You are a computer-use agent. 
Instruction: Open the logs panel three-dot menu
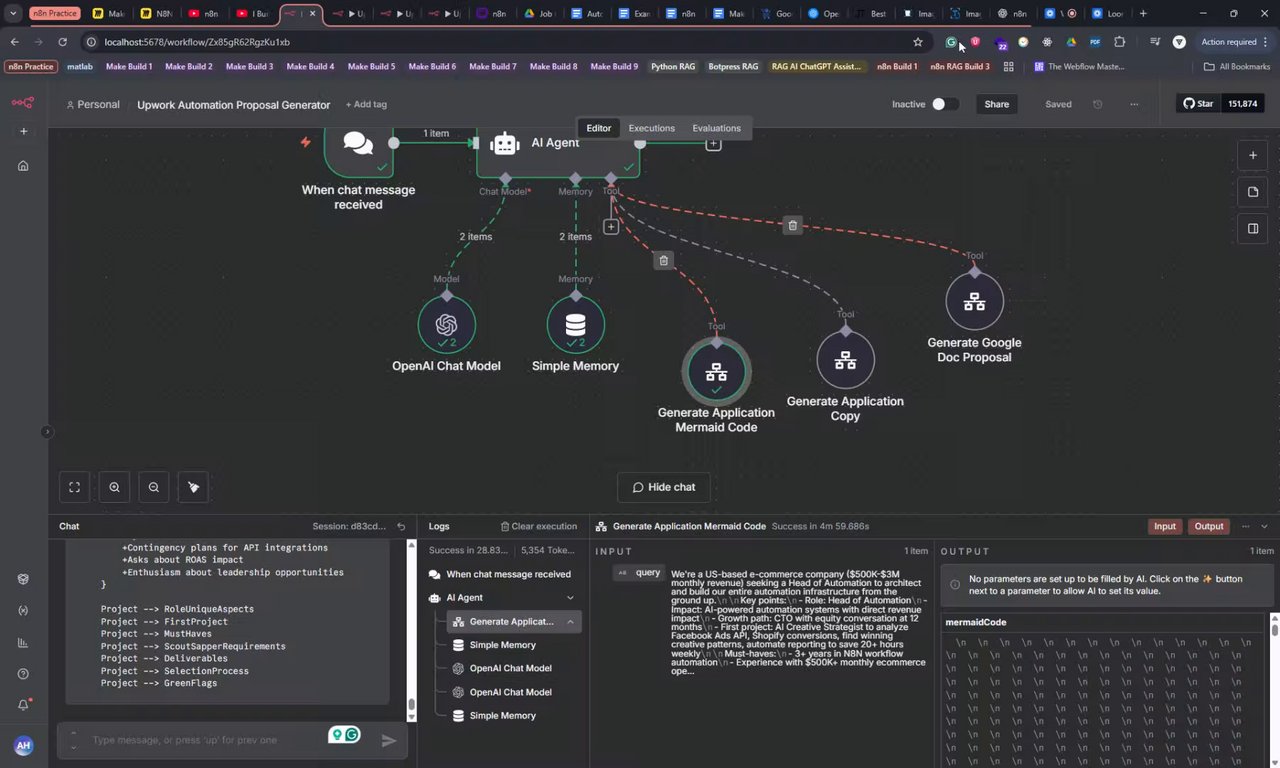[1245, 526]
